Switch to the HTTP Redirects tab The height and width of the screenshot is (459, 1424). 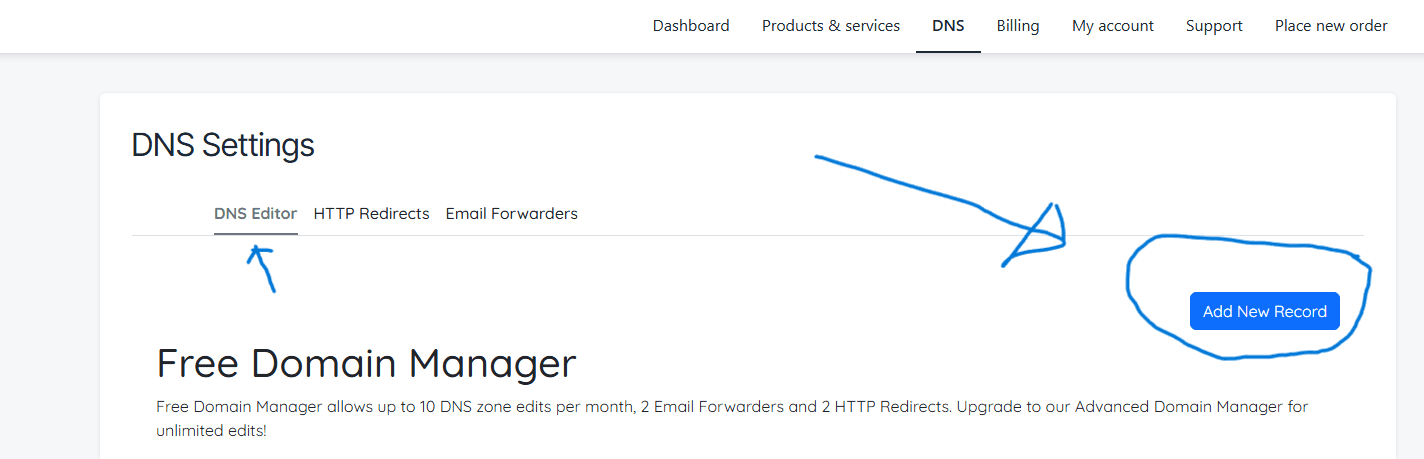tap(371, 214)
